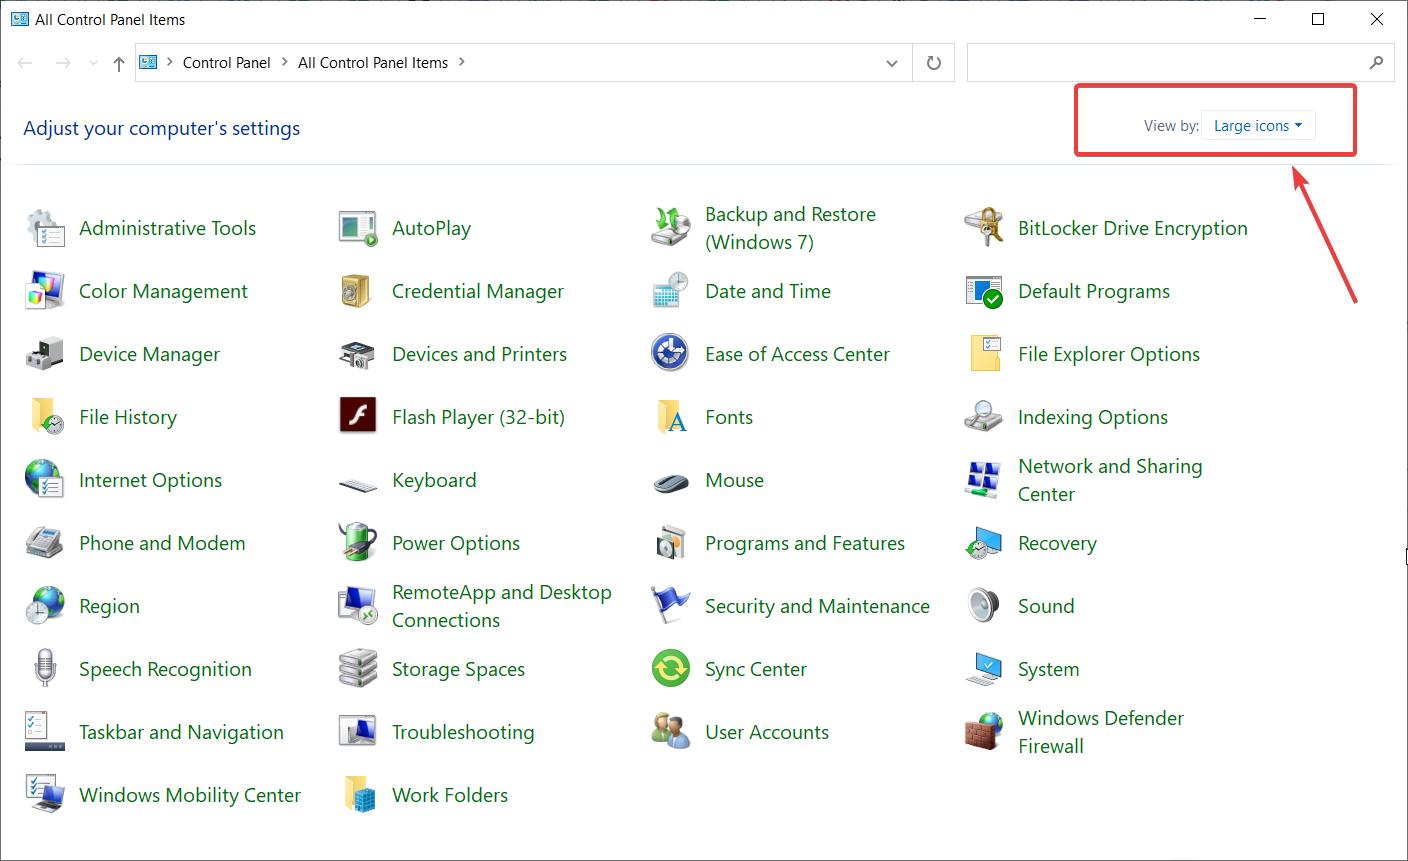Open the Storage Spaces icon
This screenshot has height=861, width=1408.
(358, 669)
